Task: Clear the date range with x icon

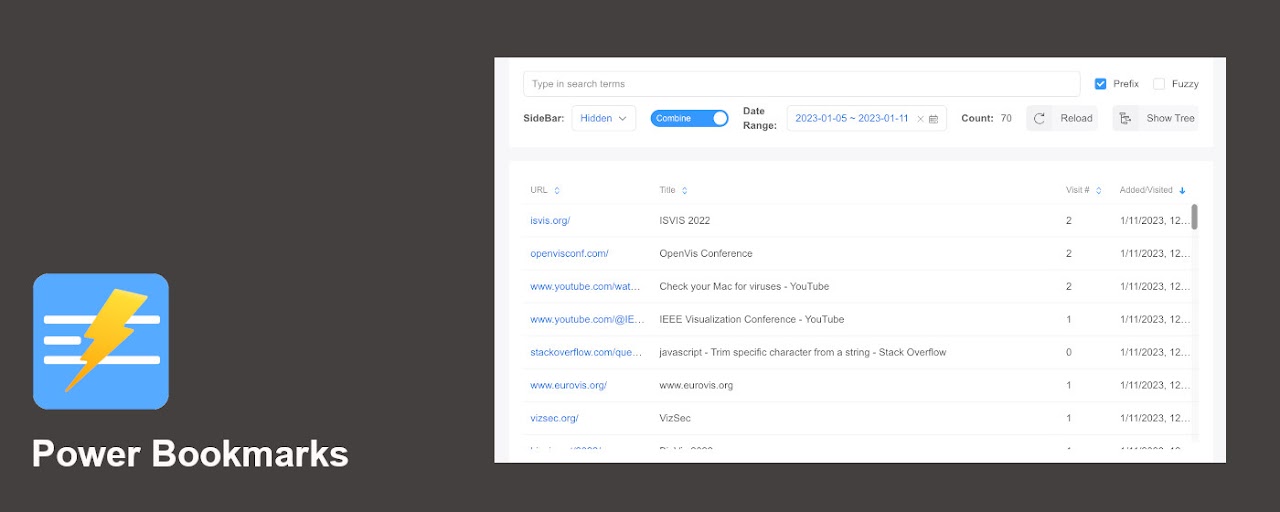Action: coord(920,118)
